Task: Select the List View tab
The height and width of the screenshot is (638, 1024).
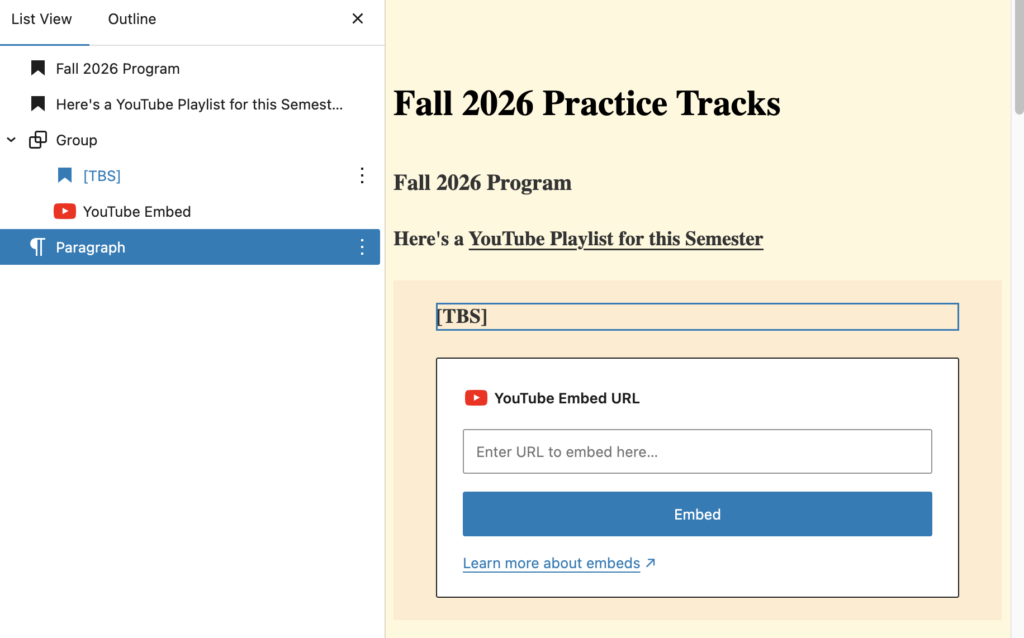Action: click(x=42, y=19)
